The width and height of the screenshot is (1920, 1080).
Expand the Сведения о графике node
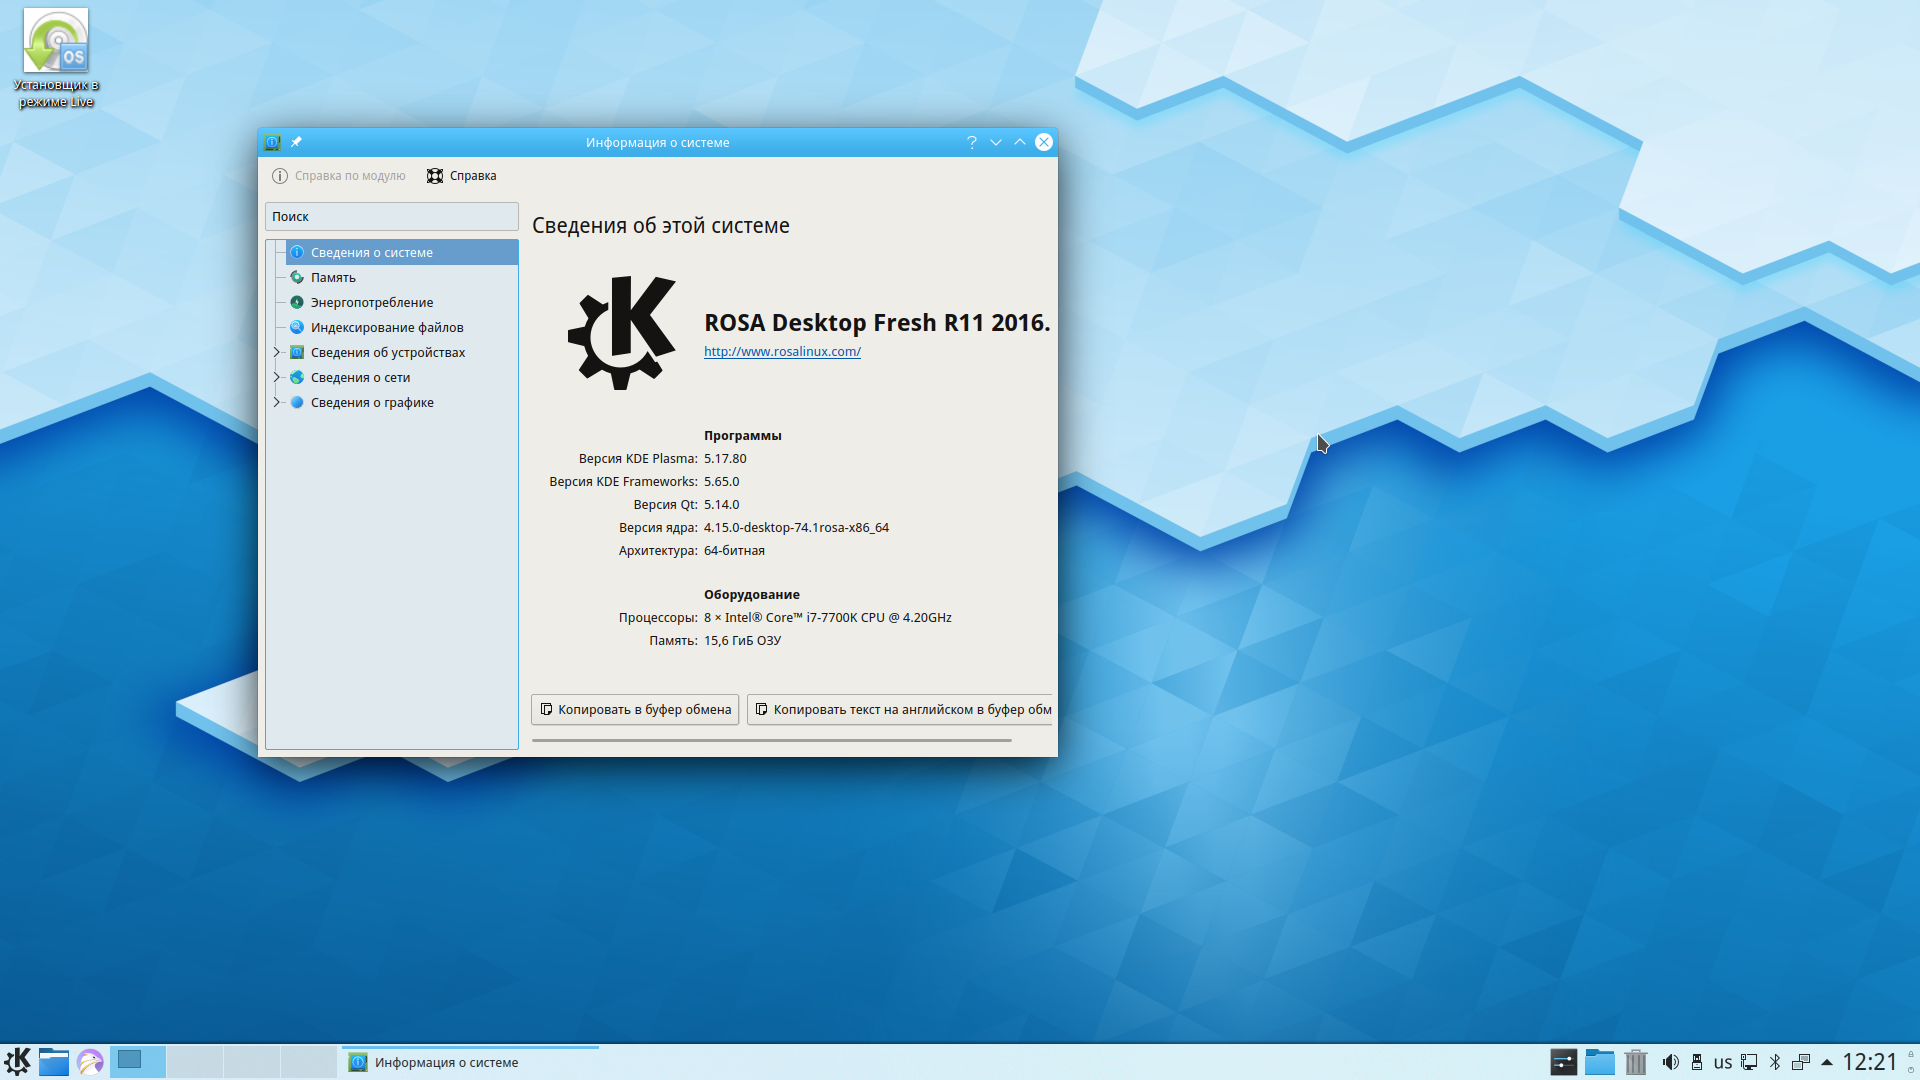click(277, 402)
